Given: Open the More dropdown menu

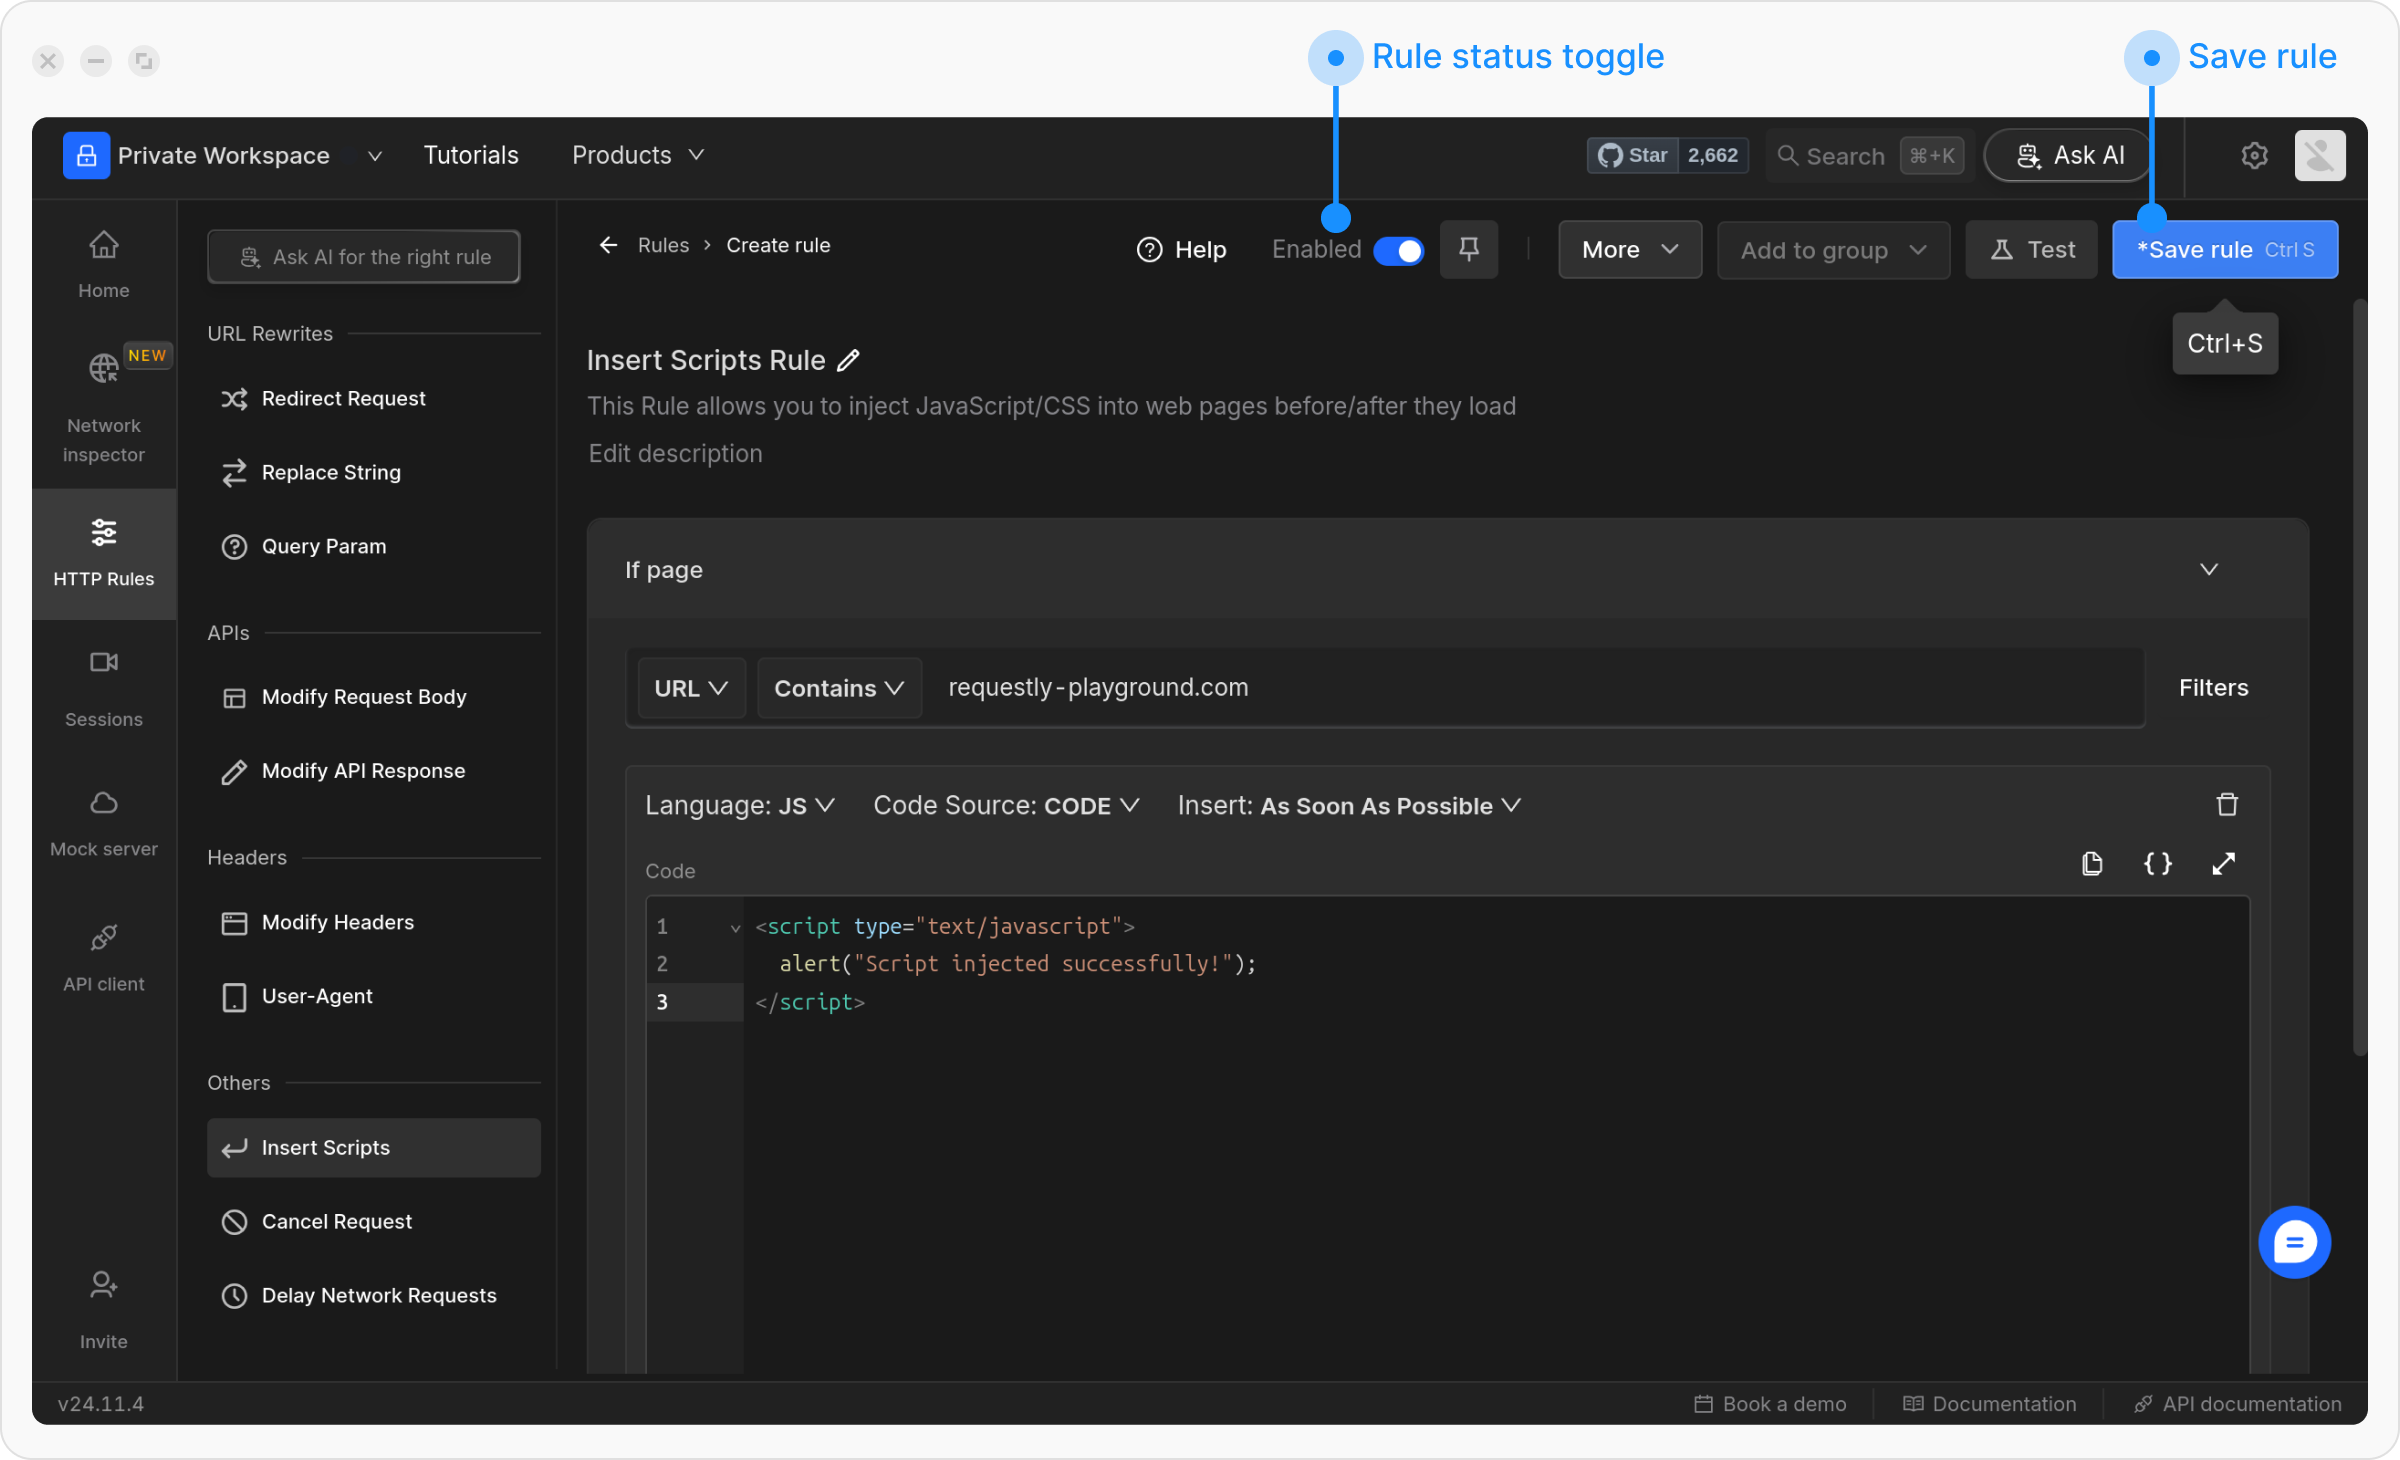Looking at the screenshot, I should tap(1629, 250).
